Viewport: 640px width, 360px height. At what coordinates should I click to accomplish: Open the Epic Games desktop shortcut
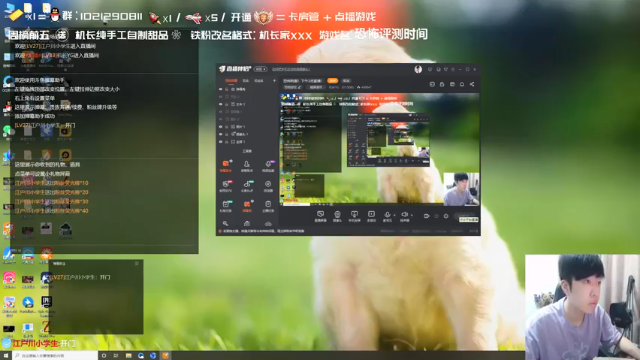coord(47,306)
